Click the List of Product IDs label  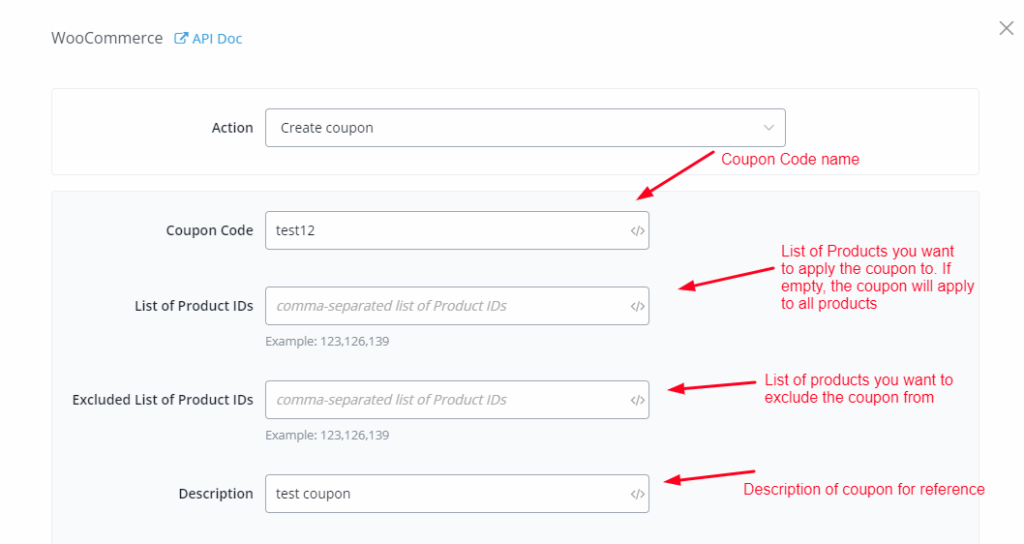click(194, 306)
